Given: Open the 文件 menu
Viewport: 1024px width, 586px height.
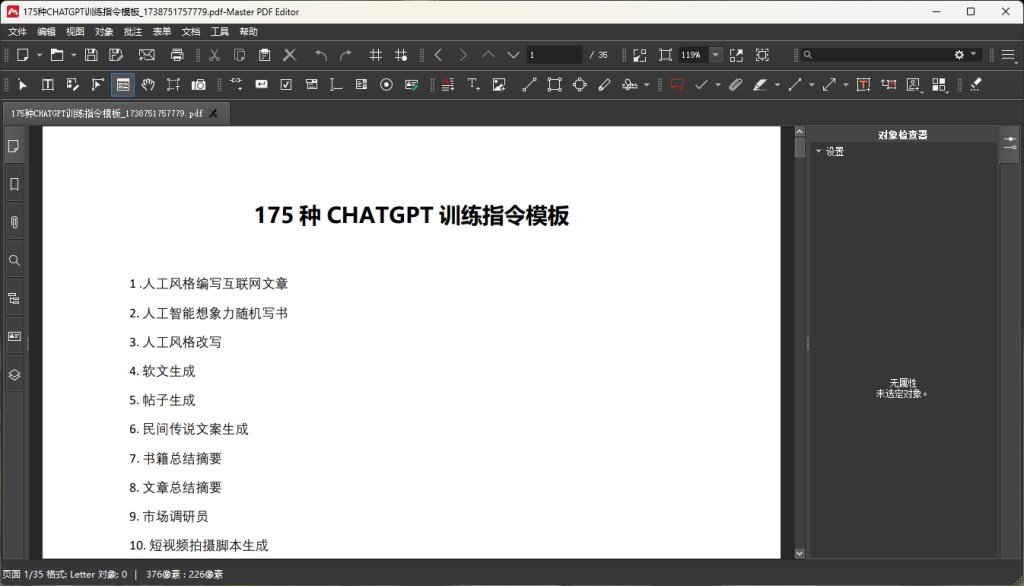Looking at the screenshot, I should pos(17,32).
